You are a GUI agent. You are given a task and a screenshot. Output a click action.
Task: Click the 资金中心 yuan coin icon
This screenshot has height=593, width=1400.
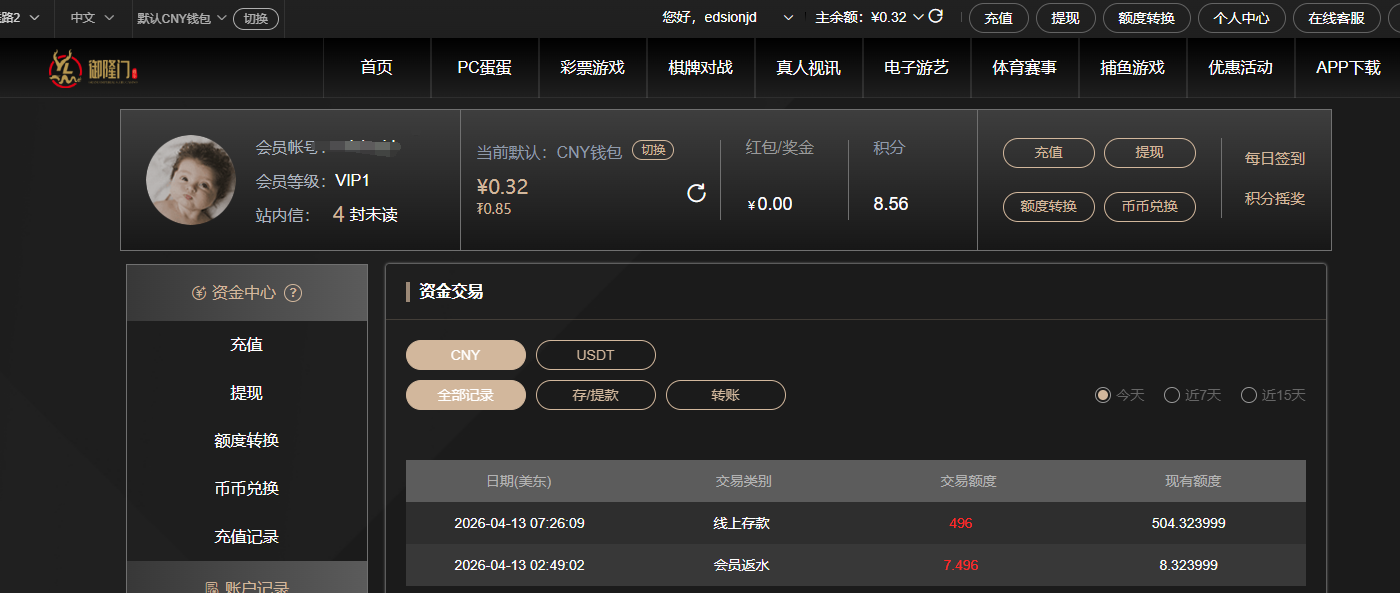point(199,293)
